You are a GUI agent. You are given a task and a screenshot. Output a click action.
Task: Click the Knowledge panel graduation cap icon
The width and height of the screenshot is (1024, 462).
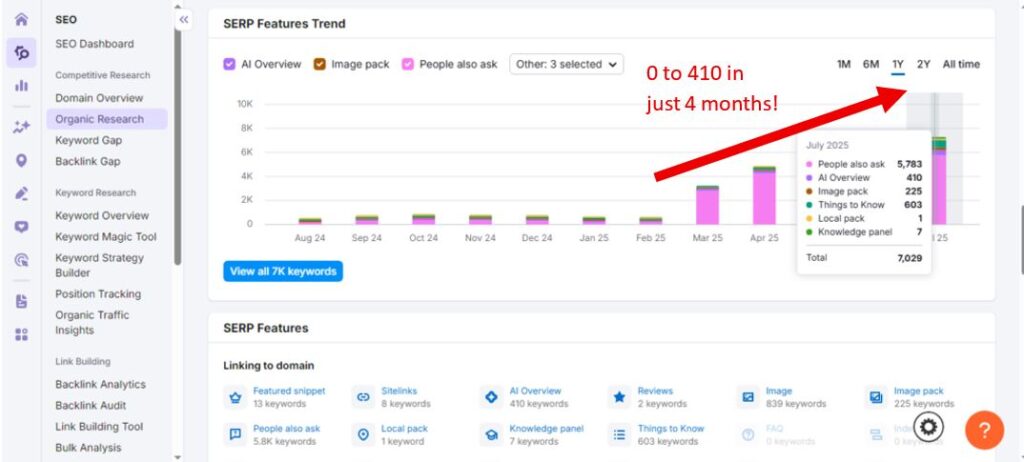click(x=490, y=435)
